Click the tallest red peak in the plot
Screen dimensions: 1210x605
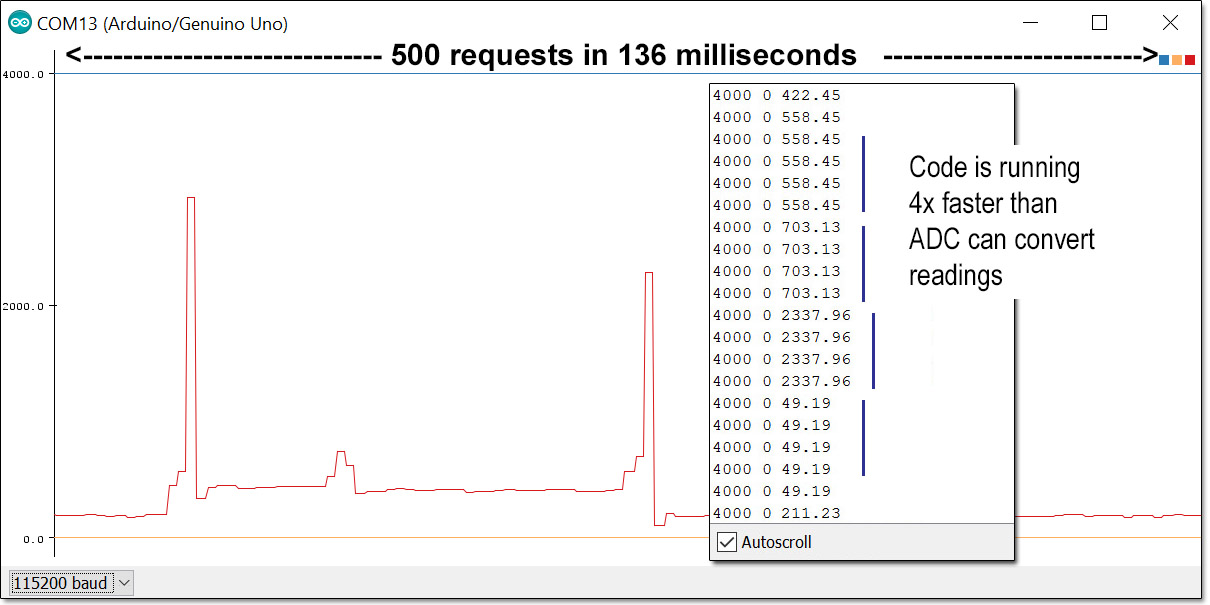(x=191, y=200)
